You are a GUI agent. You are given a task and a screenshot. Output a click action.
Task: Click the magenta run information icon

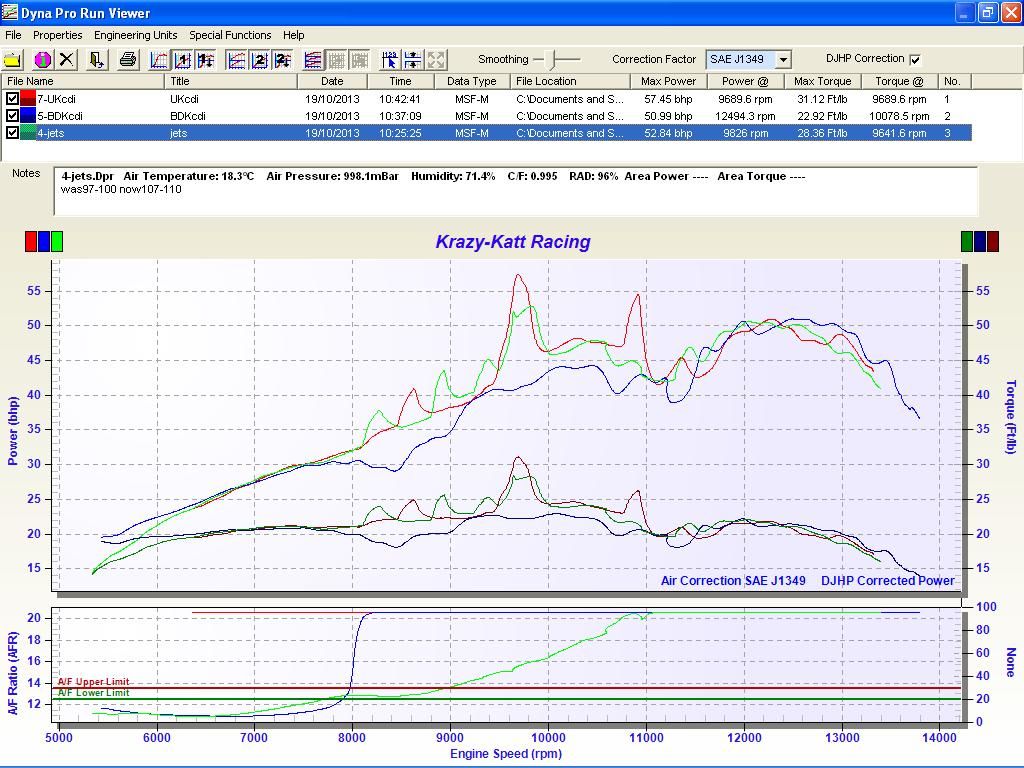coord(42,60)
